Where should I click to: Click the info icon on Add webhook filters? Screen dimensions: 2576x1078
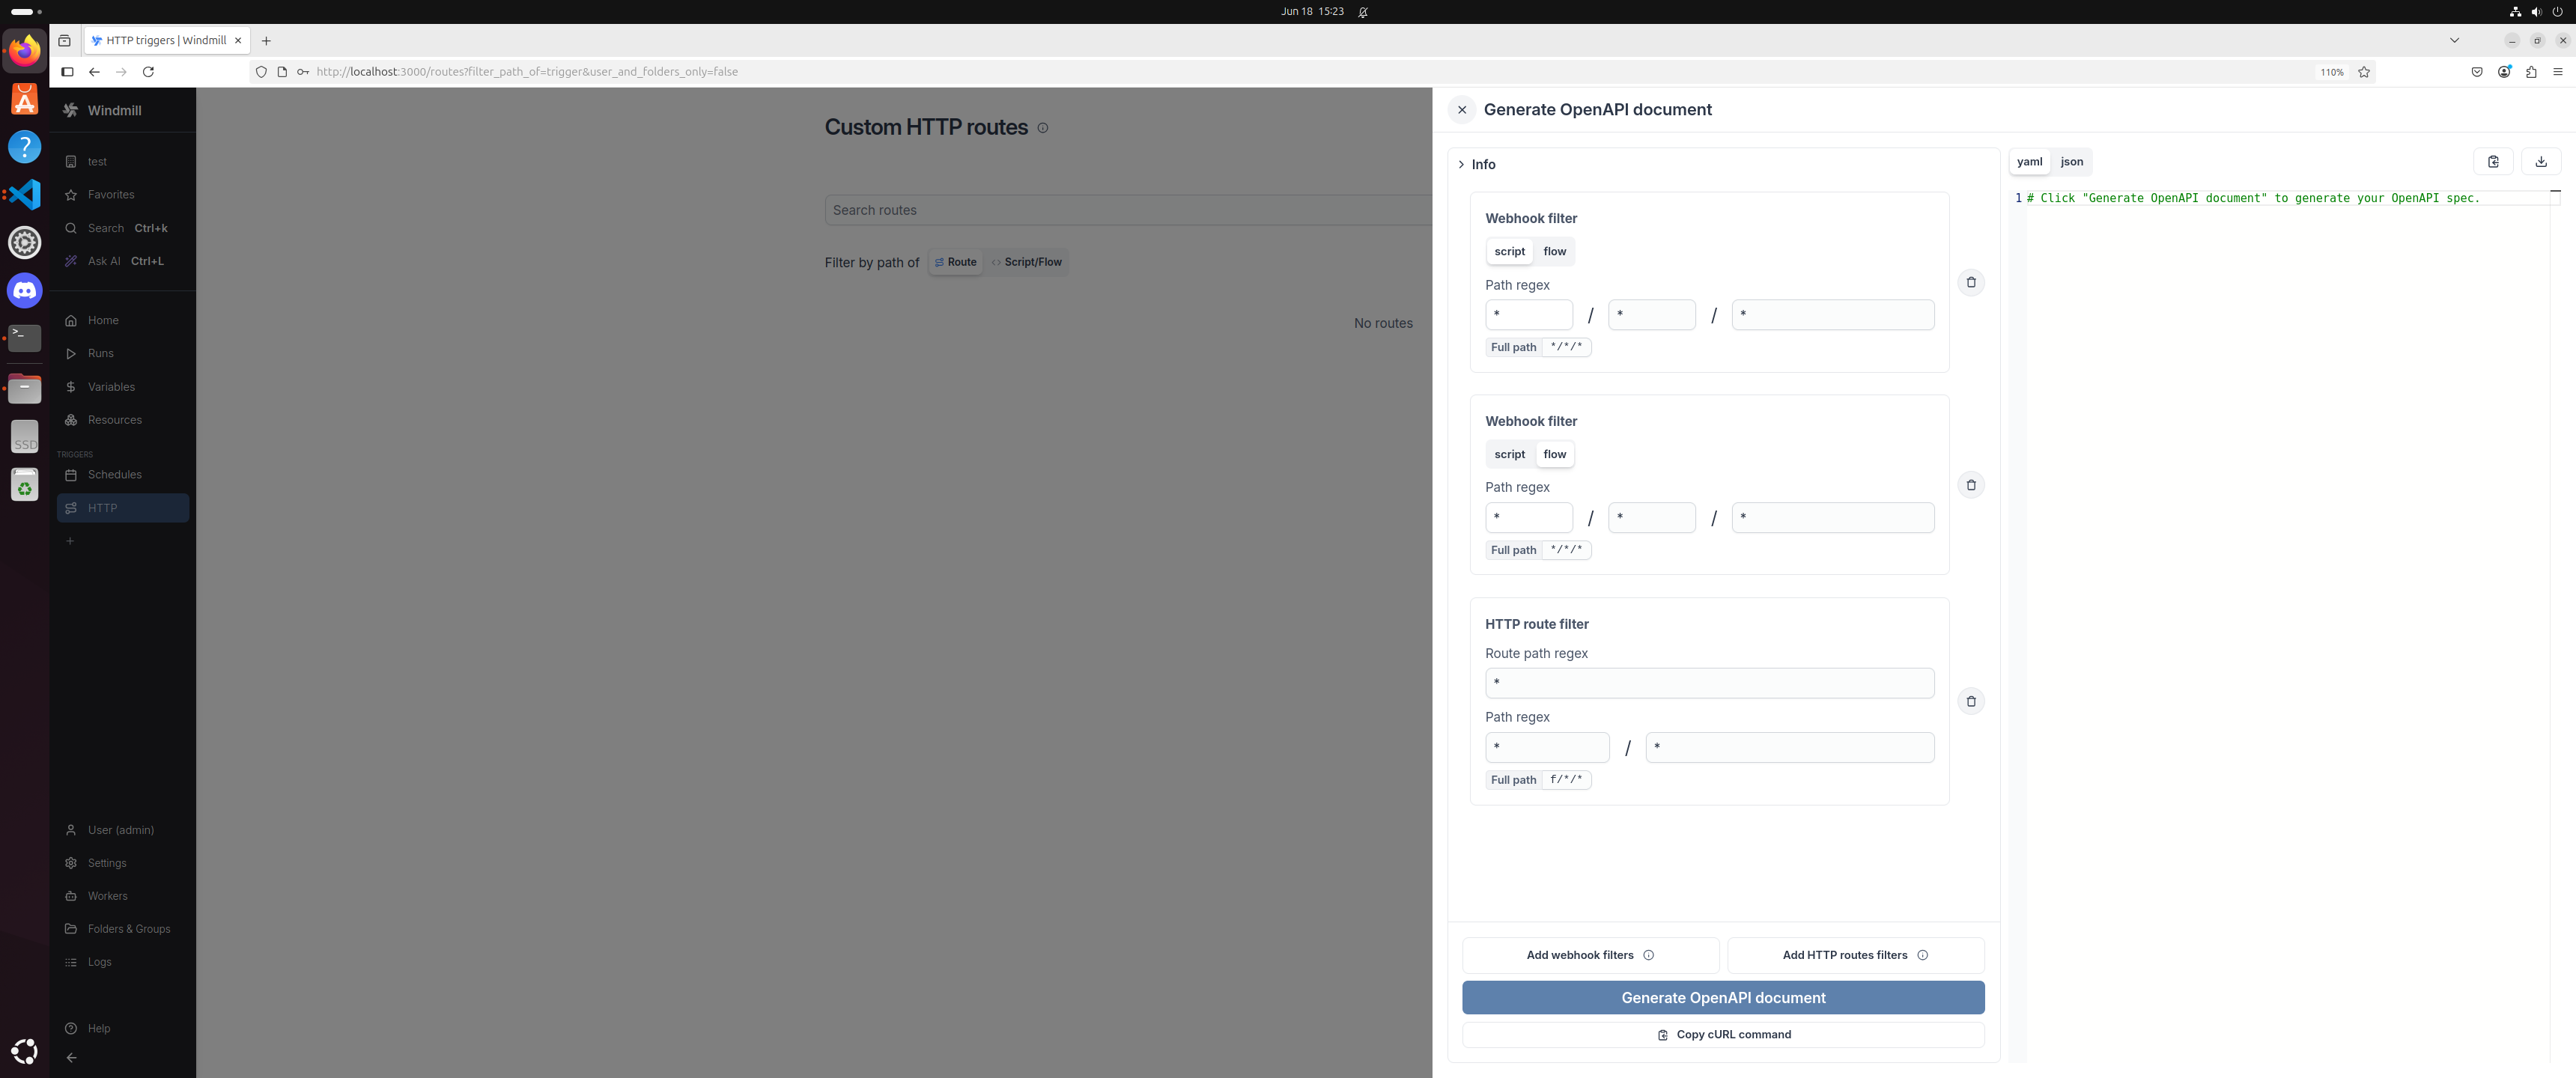click(1649, 955)
